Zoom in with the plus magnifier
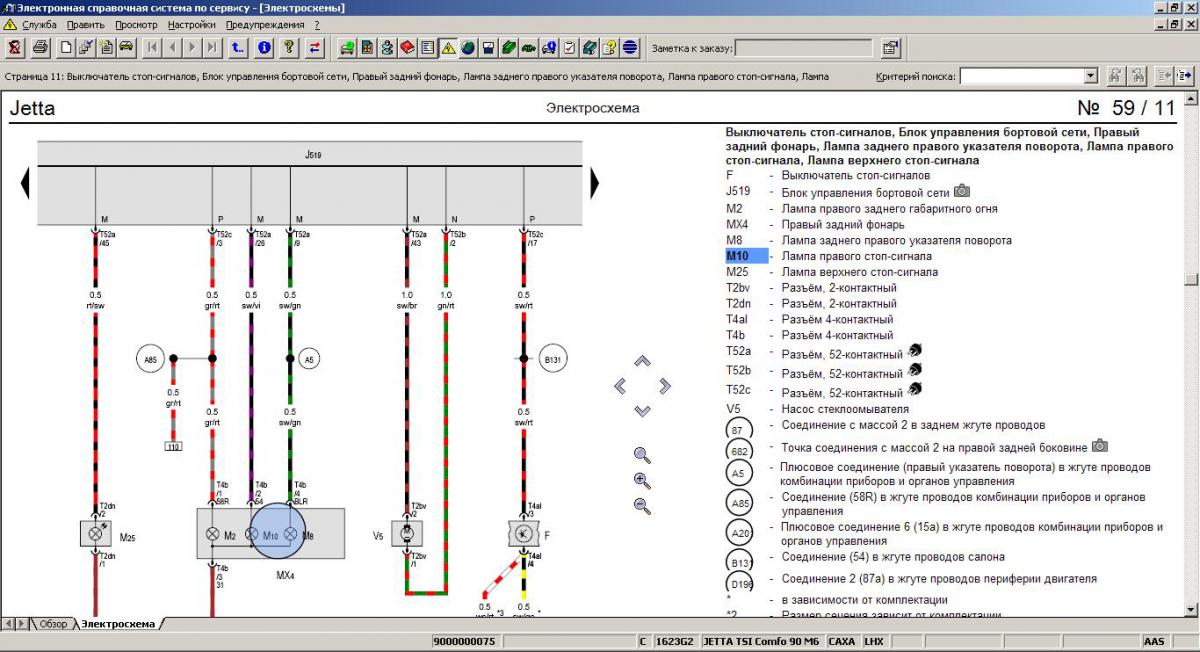1200x652 pixels. (642, 480)
